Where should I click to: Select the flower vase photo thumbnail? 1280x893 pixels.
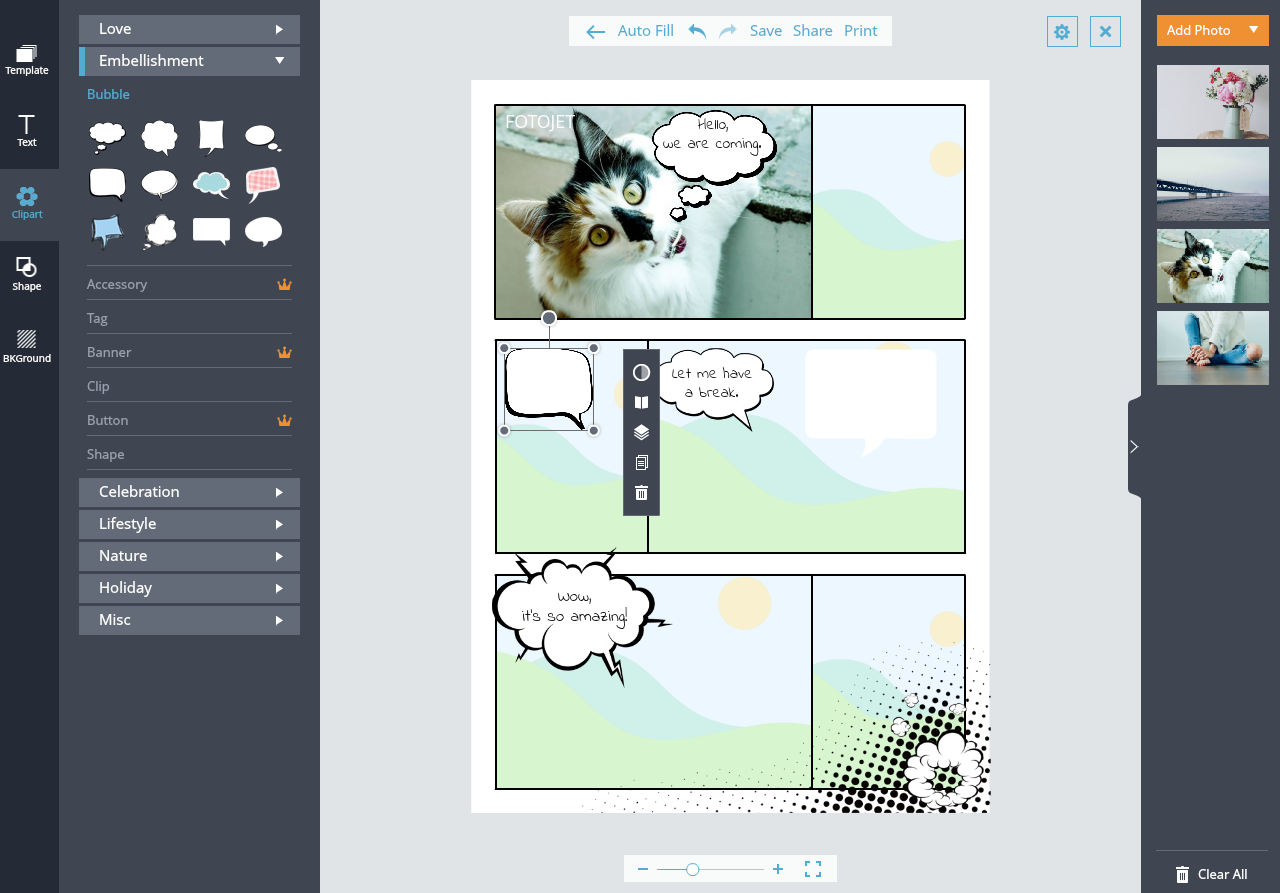[x=1213, y=102]
